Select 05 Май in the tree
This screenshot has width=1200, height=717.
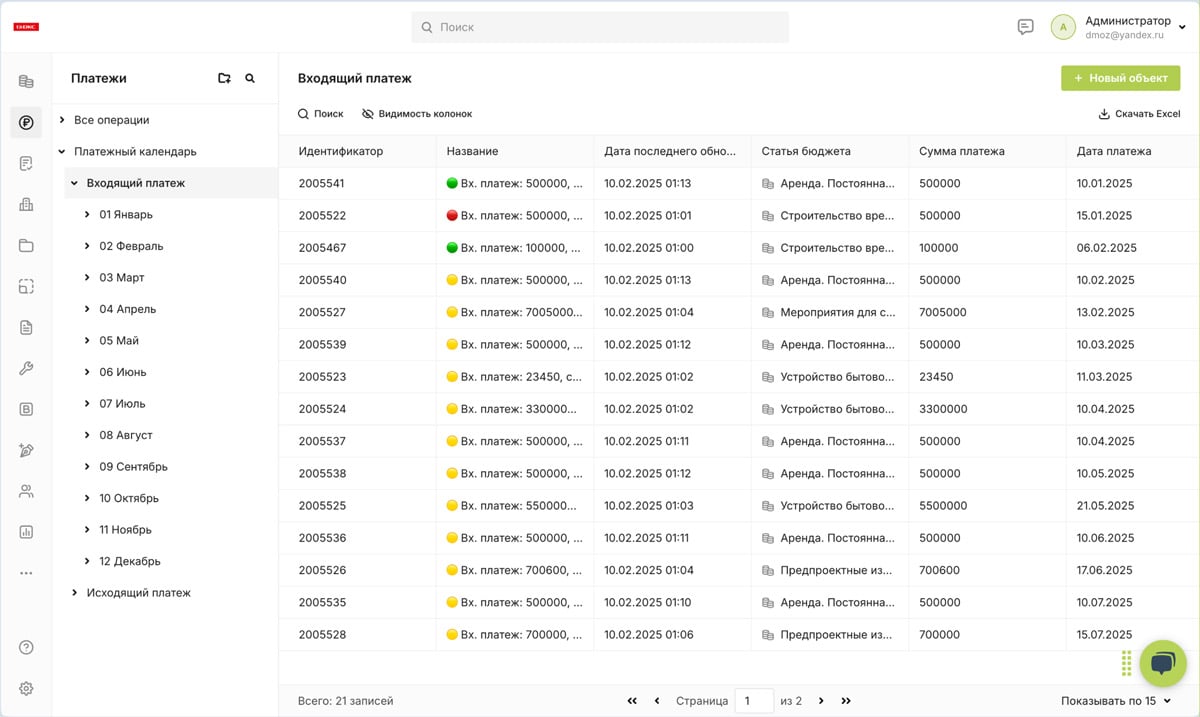118,340
